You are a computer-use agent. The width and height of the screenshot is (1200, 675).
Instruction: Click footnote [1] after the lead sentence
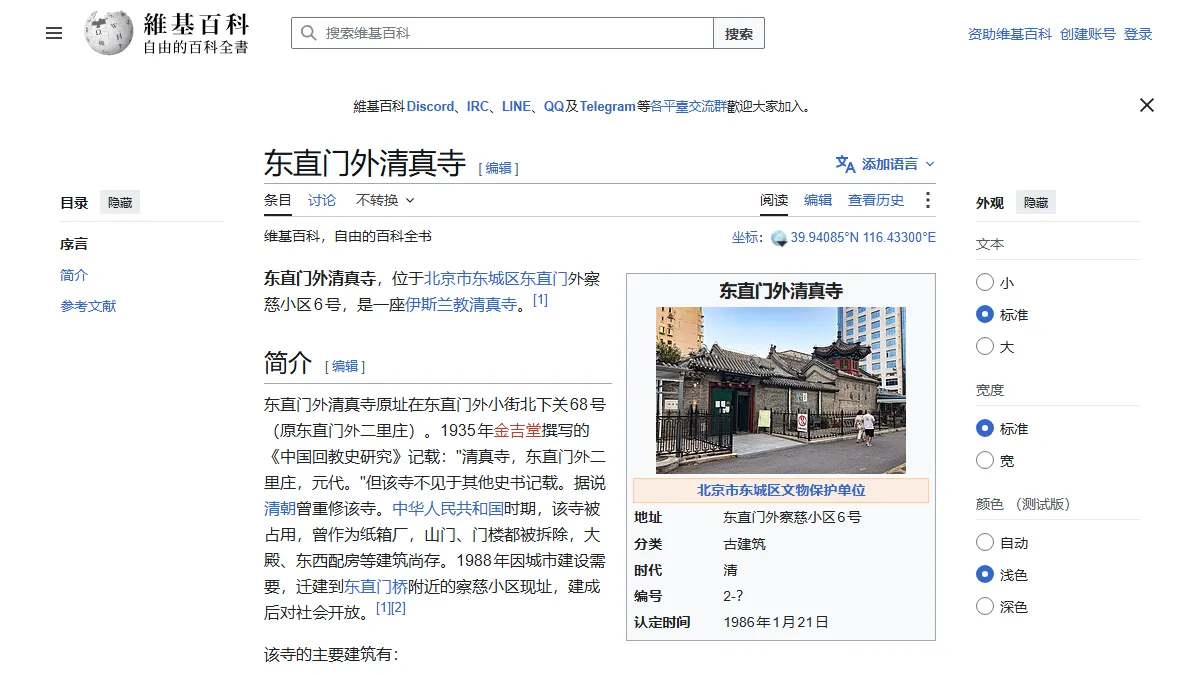[540, 300]
